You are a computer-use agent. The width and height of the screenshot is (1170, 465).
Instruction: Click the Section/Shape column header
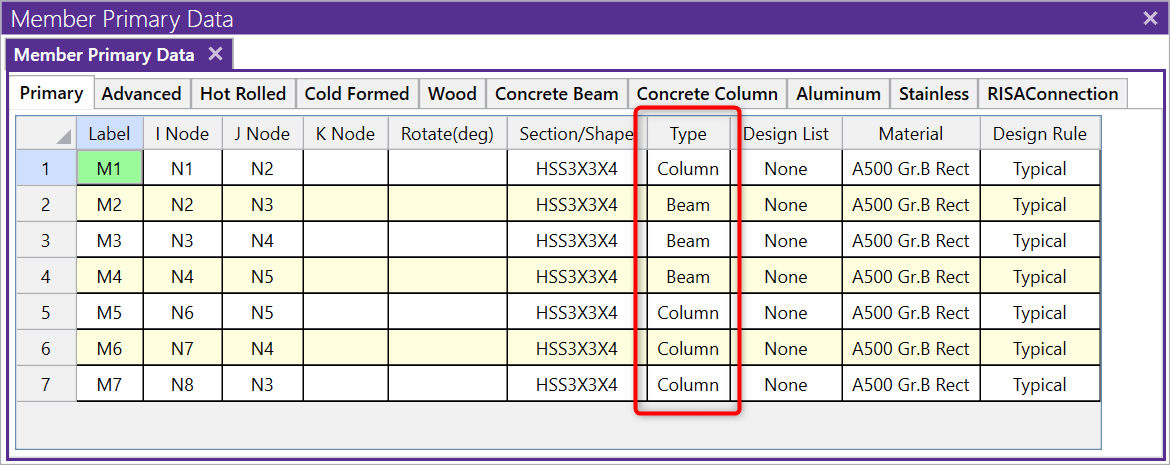pos(576,134)
